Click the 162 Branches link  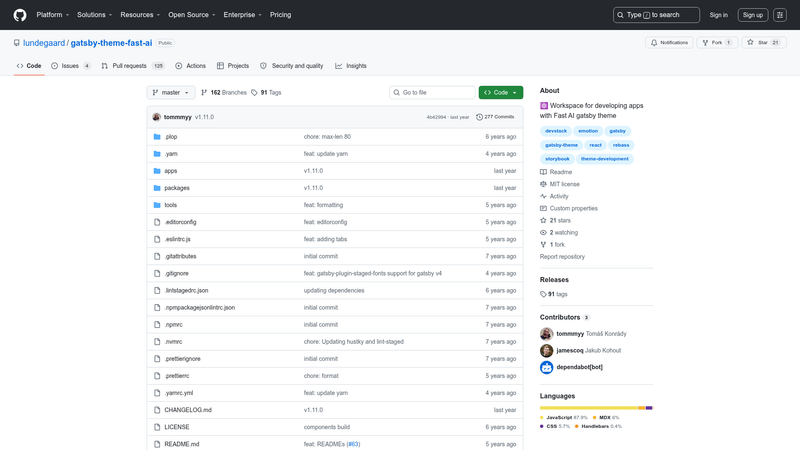coord(224,92)
